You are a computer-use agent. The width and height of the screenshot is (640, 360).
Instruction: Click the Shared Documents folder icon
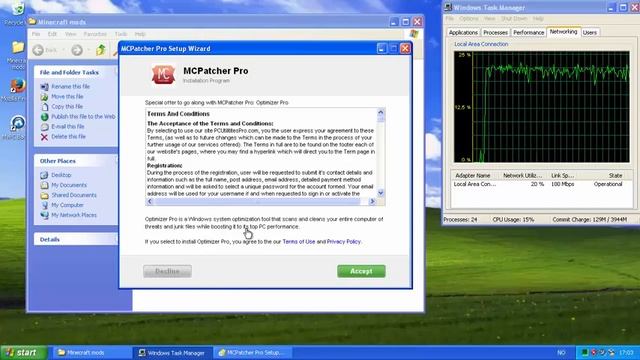[44, 195]
